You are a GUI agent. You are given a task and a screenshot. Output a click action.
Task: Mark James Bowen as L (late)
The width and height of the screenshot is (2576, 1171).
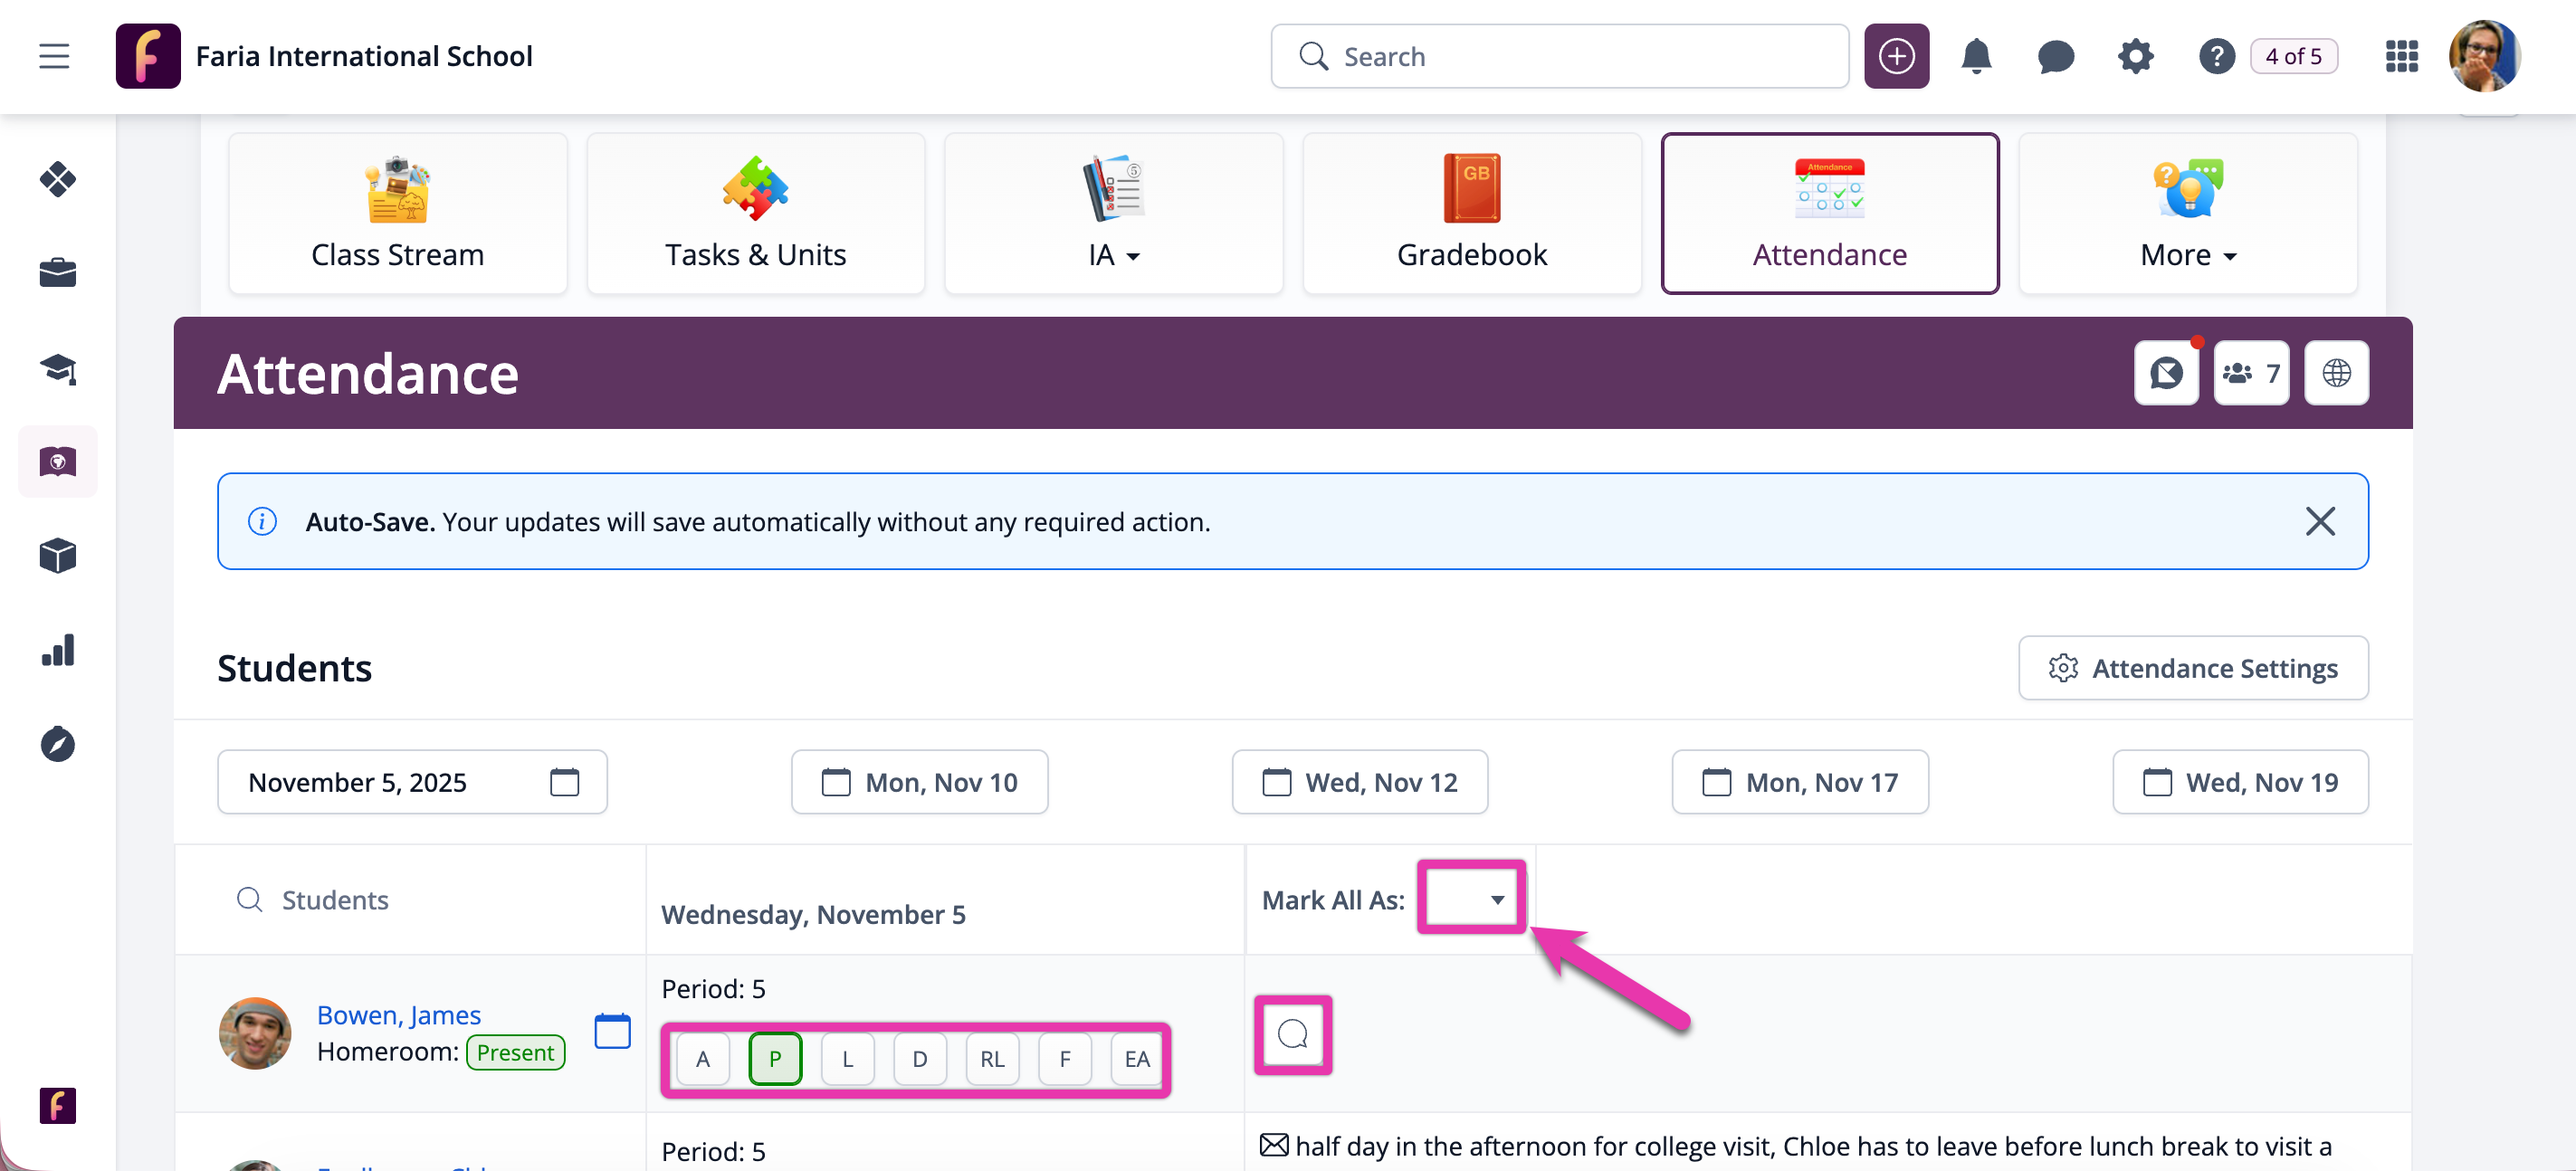point(847,1058)
